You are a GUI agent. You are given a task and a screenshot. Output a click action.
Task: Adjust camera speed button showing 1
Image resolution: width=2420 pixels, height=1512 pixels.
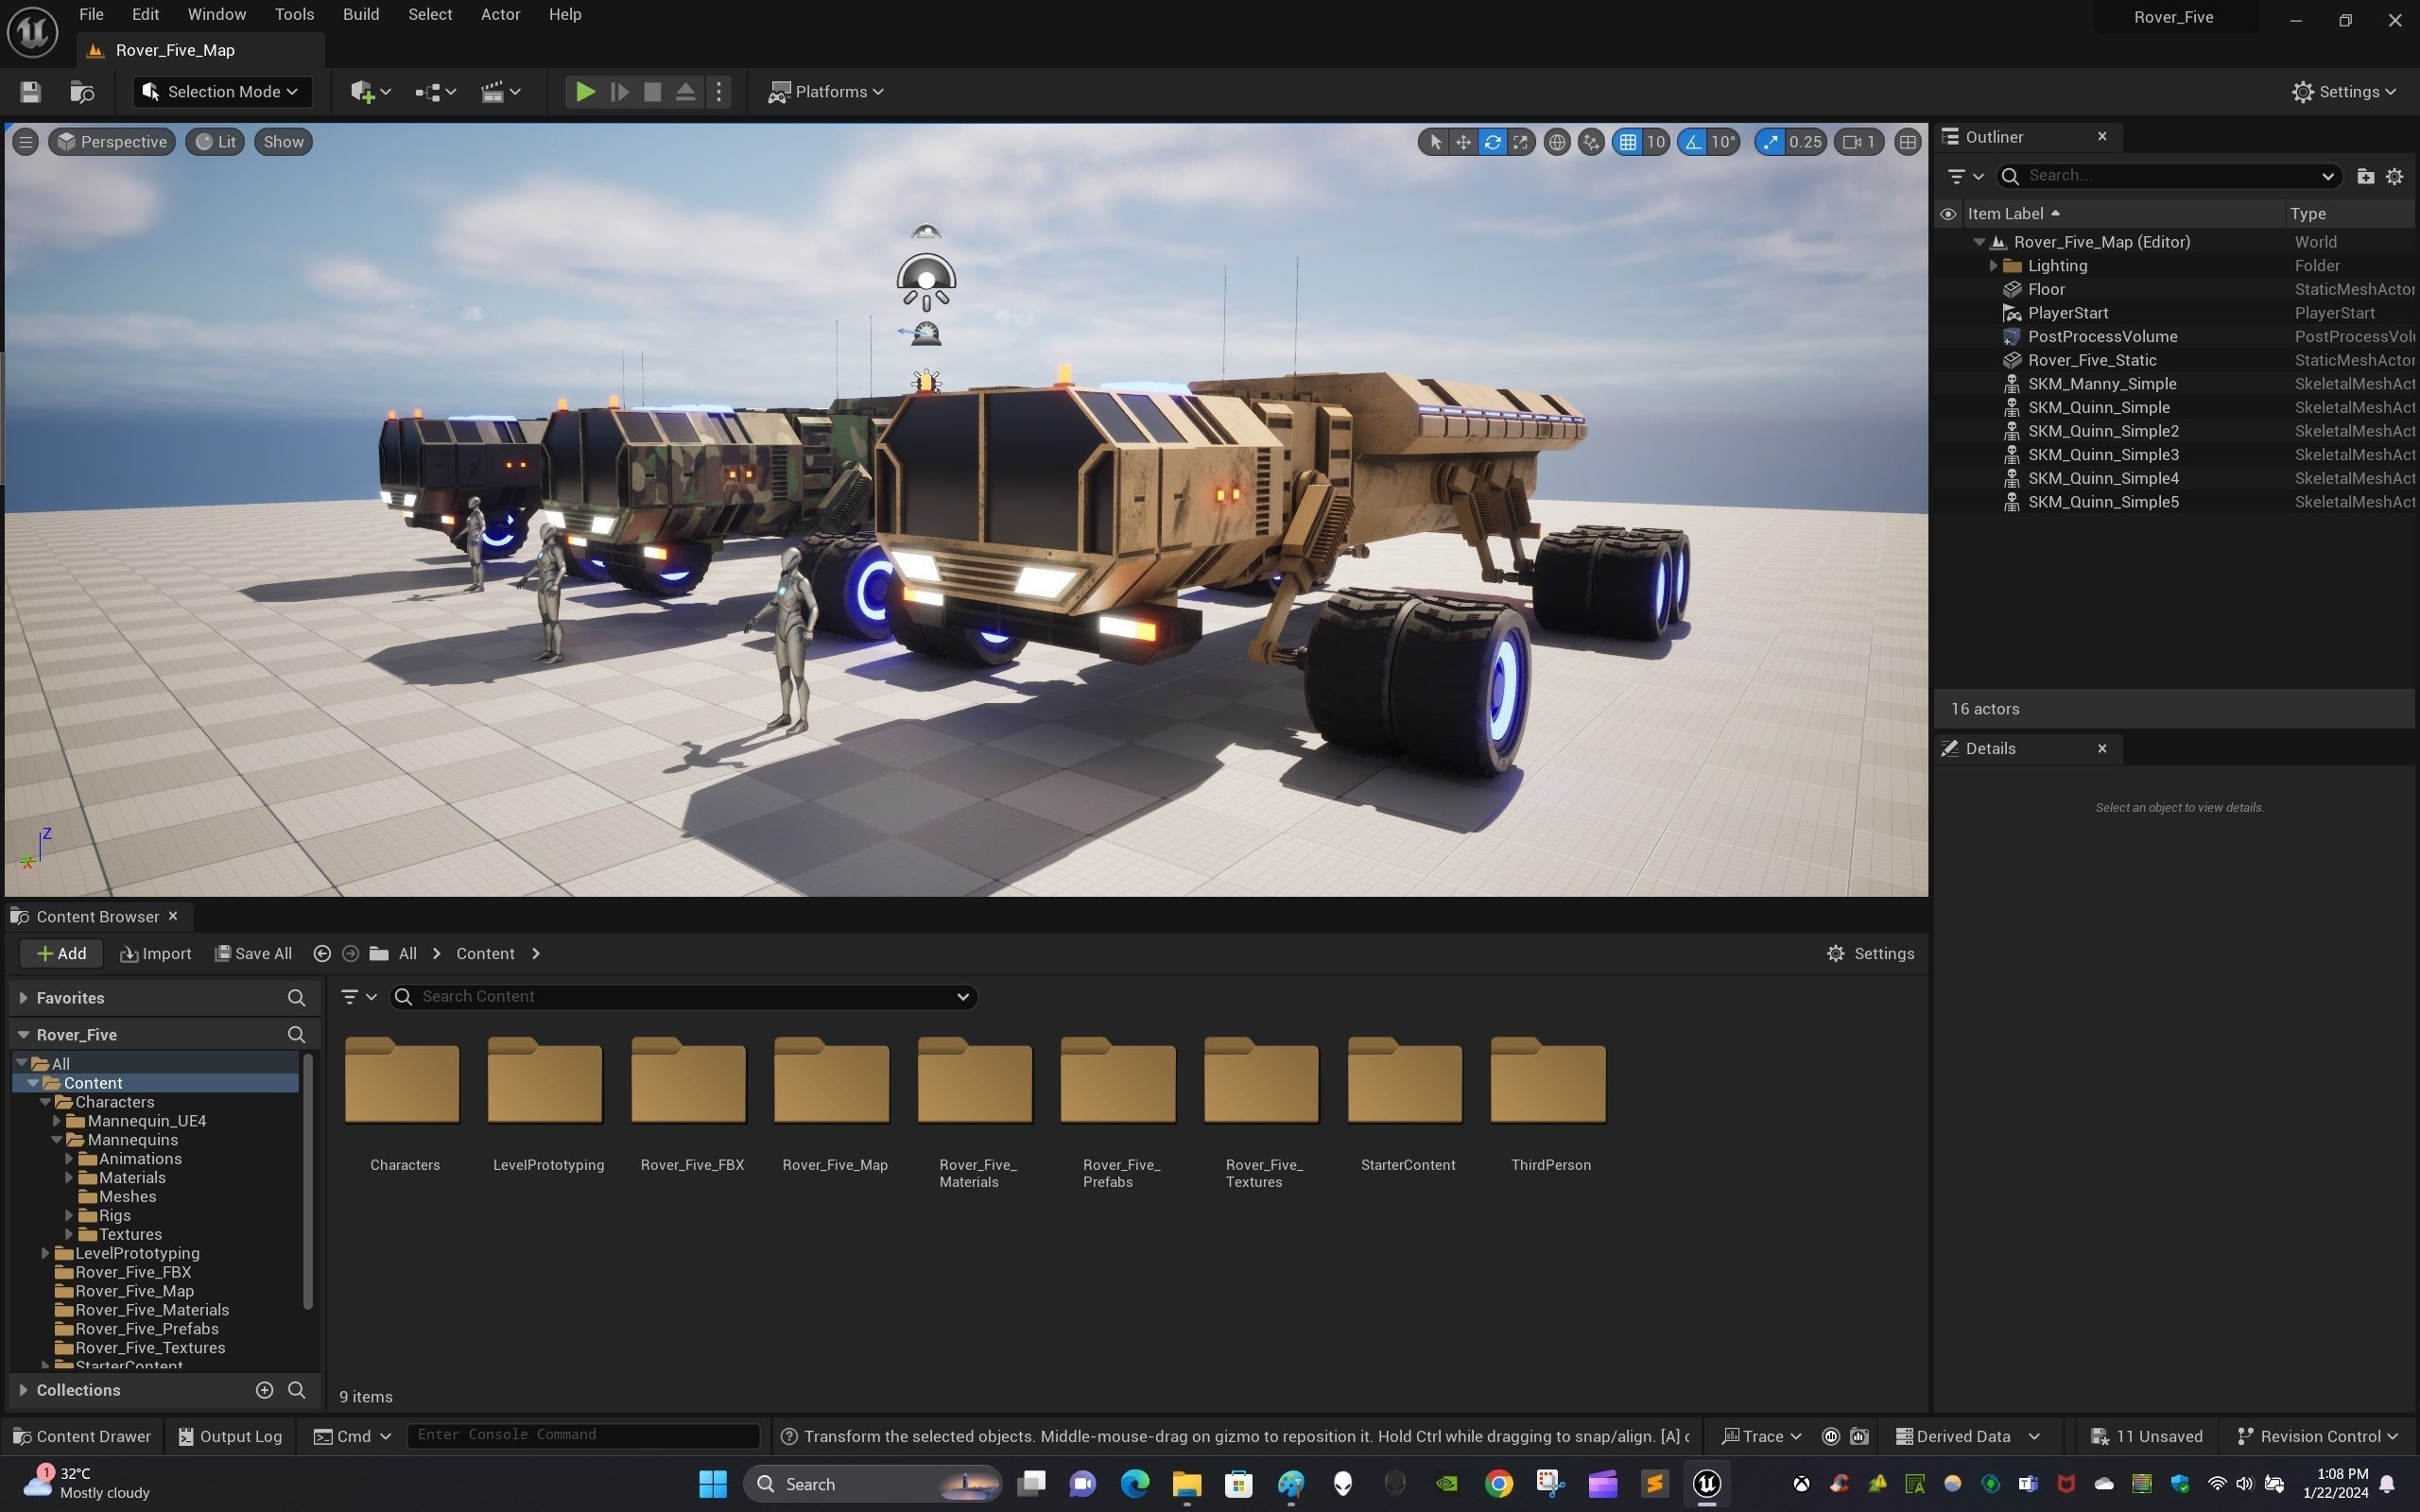point(1860,142)
